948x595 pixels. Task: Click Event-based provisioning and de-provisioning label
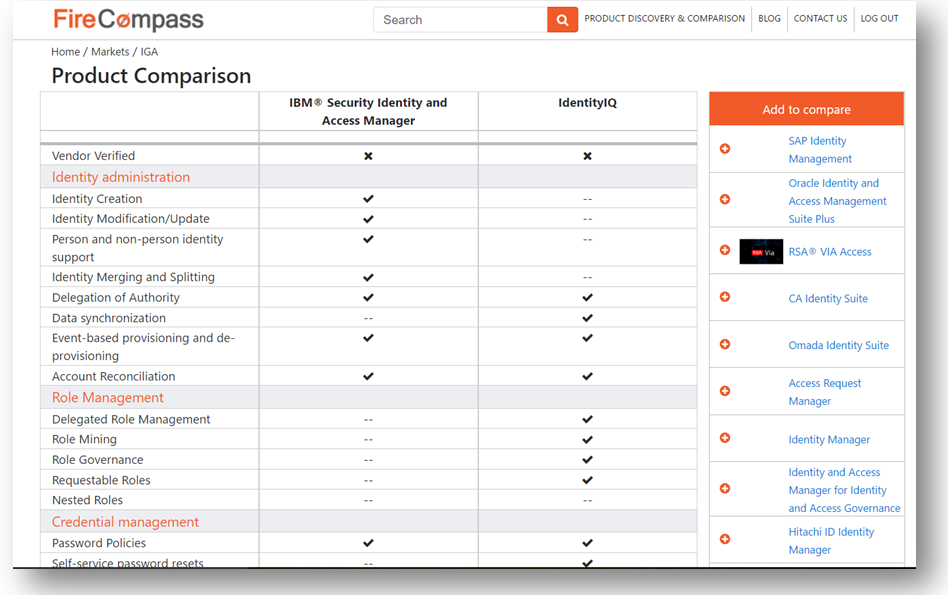[x=143, y=346]
